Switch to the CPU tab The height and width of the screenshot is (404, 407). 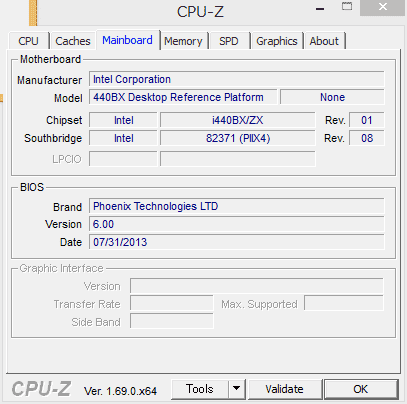pos(29,41)
